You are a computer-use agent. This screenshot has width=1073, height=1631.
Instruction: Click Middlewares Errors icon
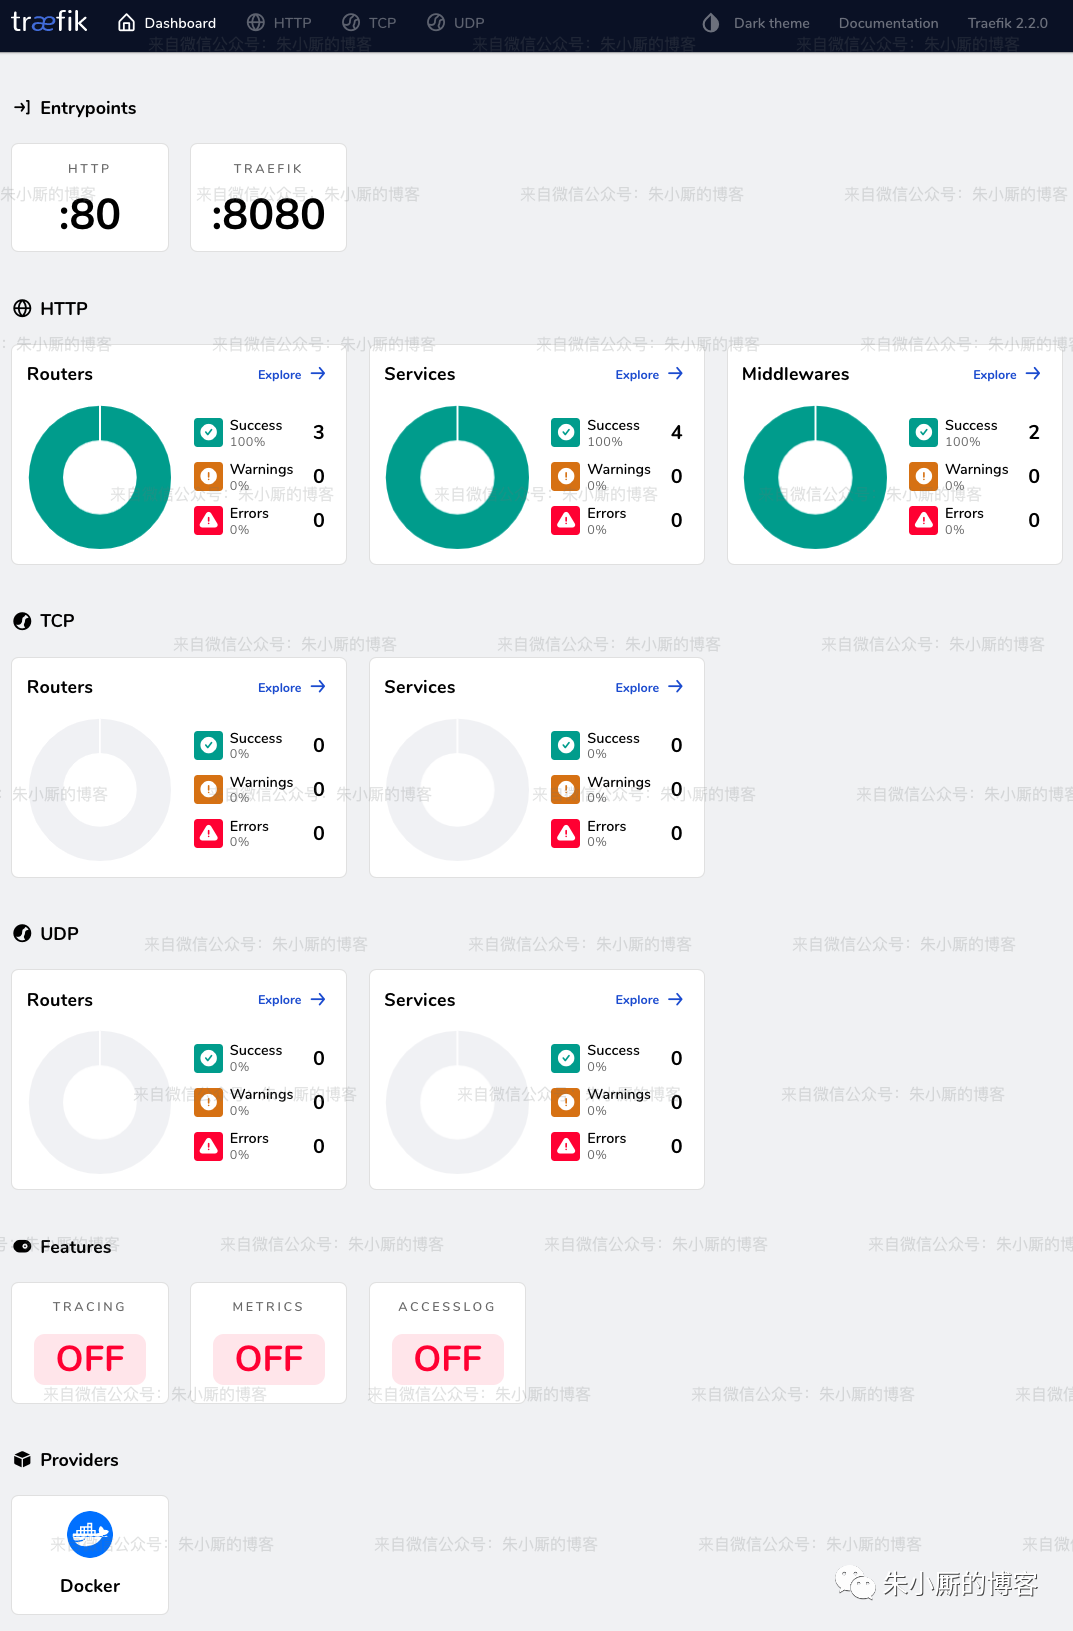click(x=924, y=520)
